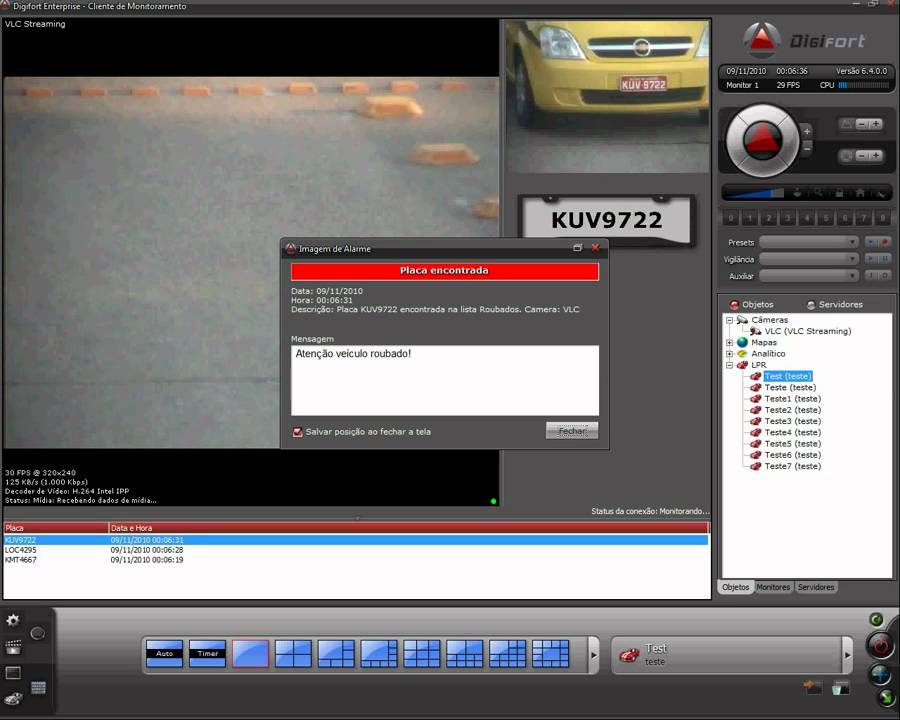Toggle 'Salvar posição ao fechar a tela' checkbox

(297, 432)
